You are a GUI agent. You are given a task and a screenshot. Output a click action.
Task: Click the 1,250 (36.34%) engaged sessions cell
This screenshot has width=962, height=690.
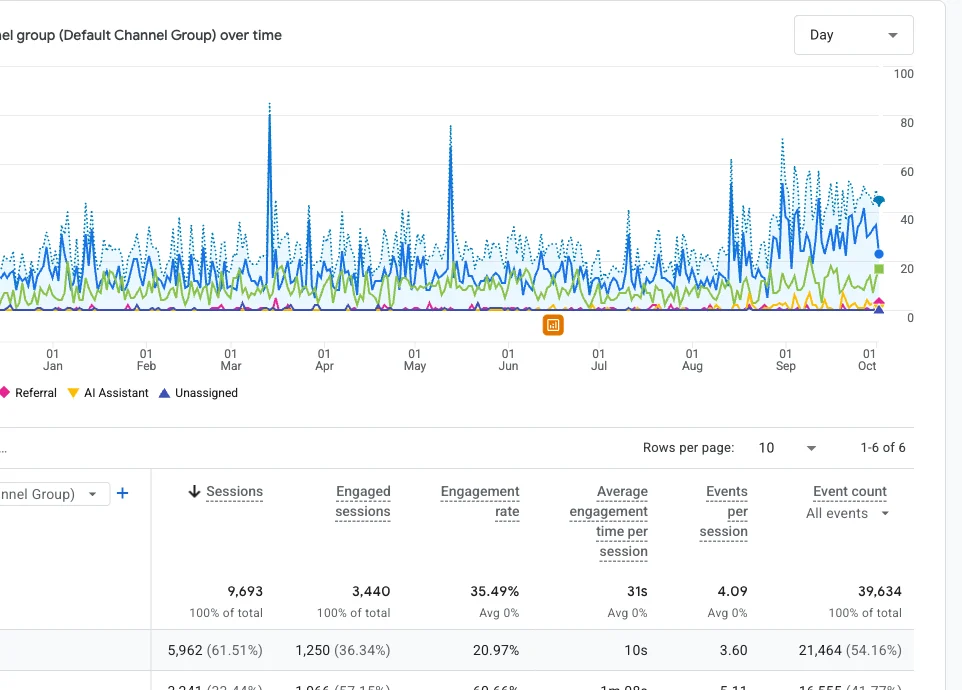(x=342, y=650)
